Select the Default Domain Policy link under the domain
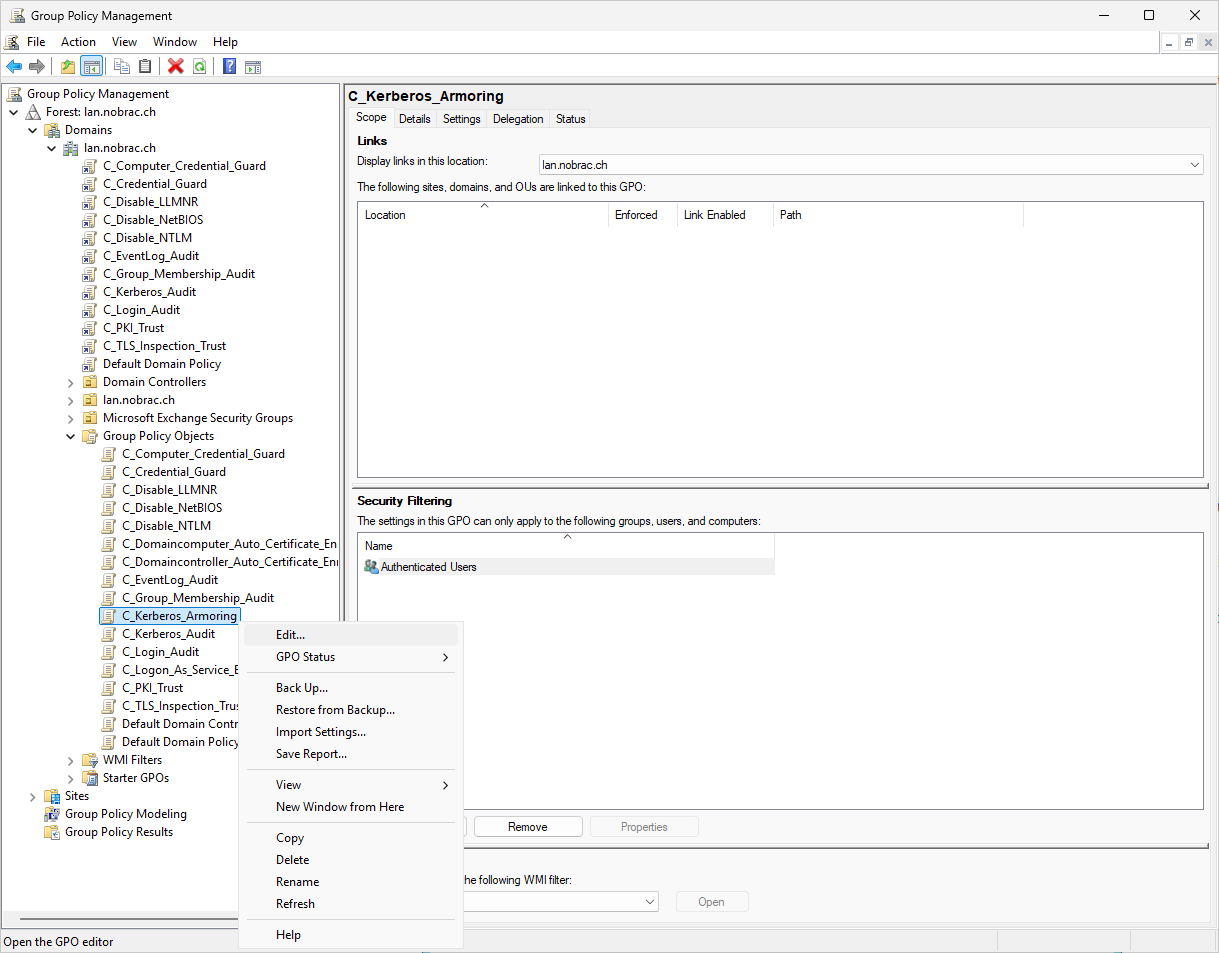 pyautogui.click(x=162, y=364)
